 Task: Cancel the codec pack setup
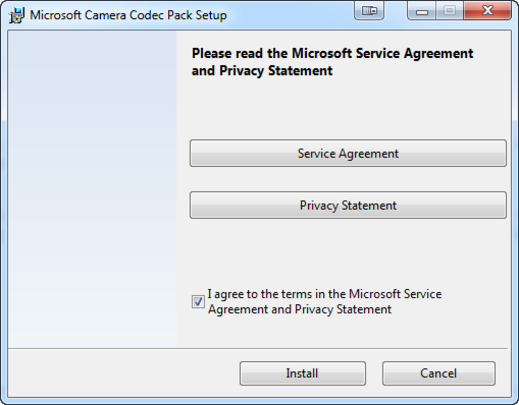coord(439,373)
